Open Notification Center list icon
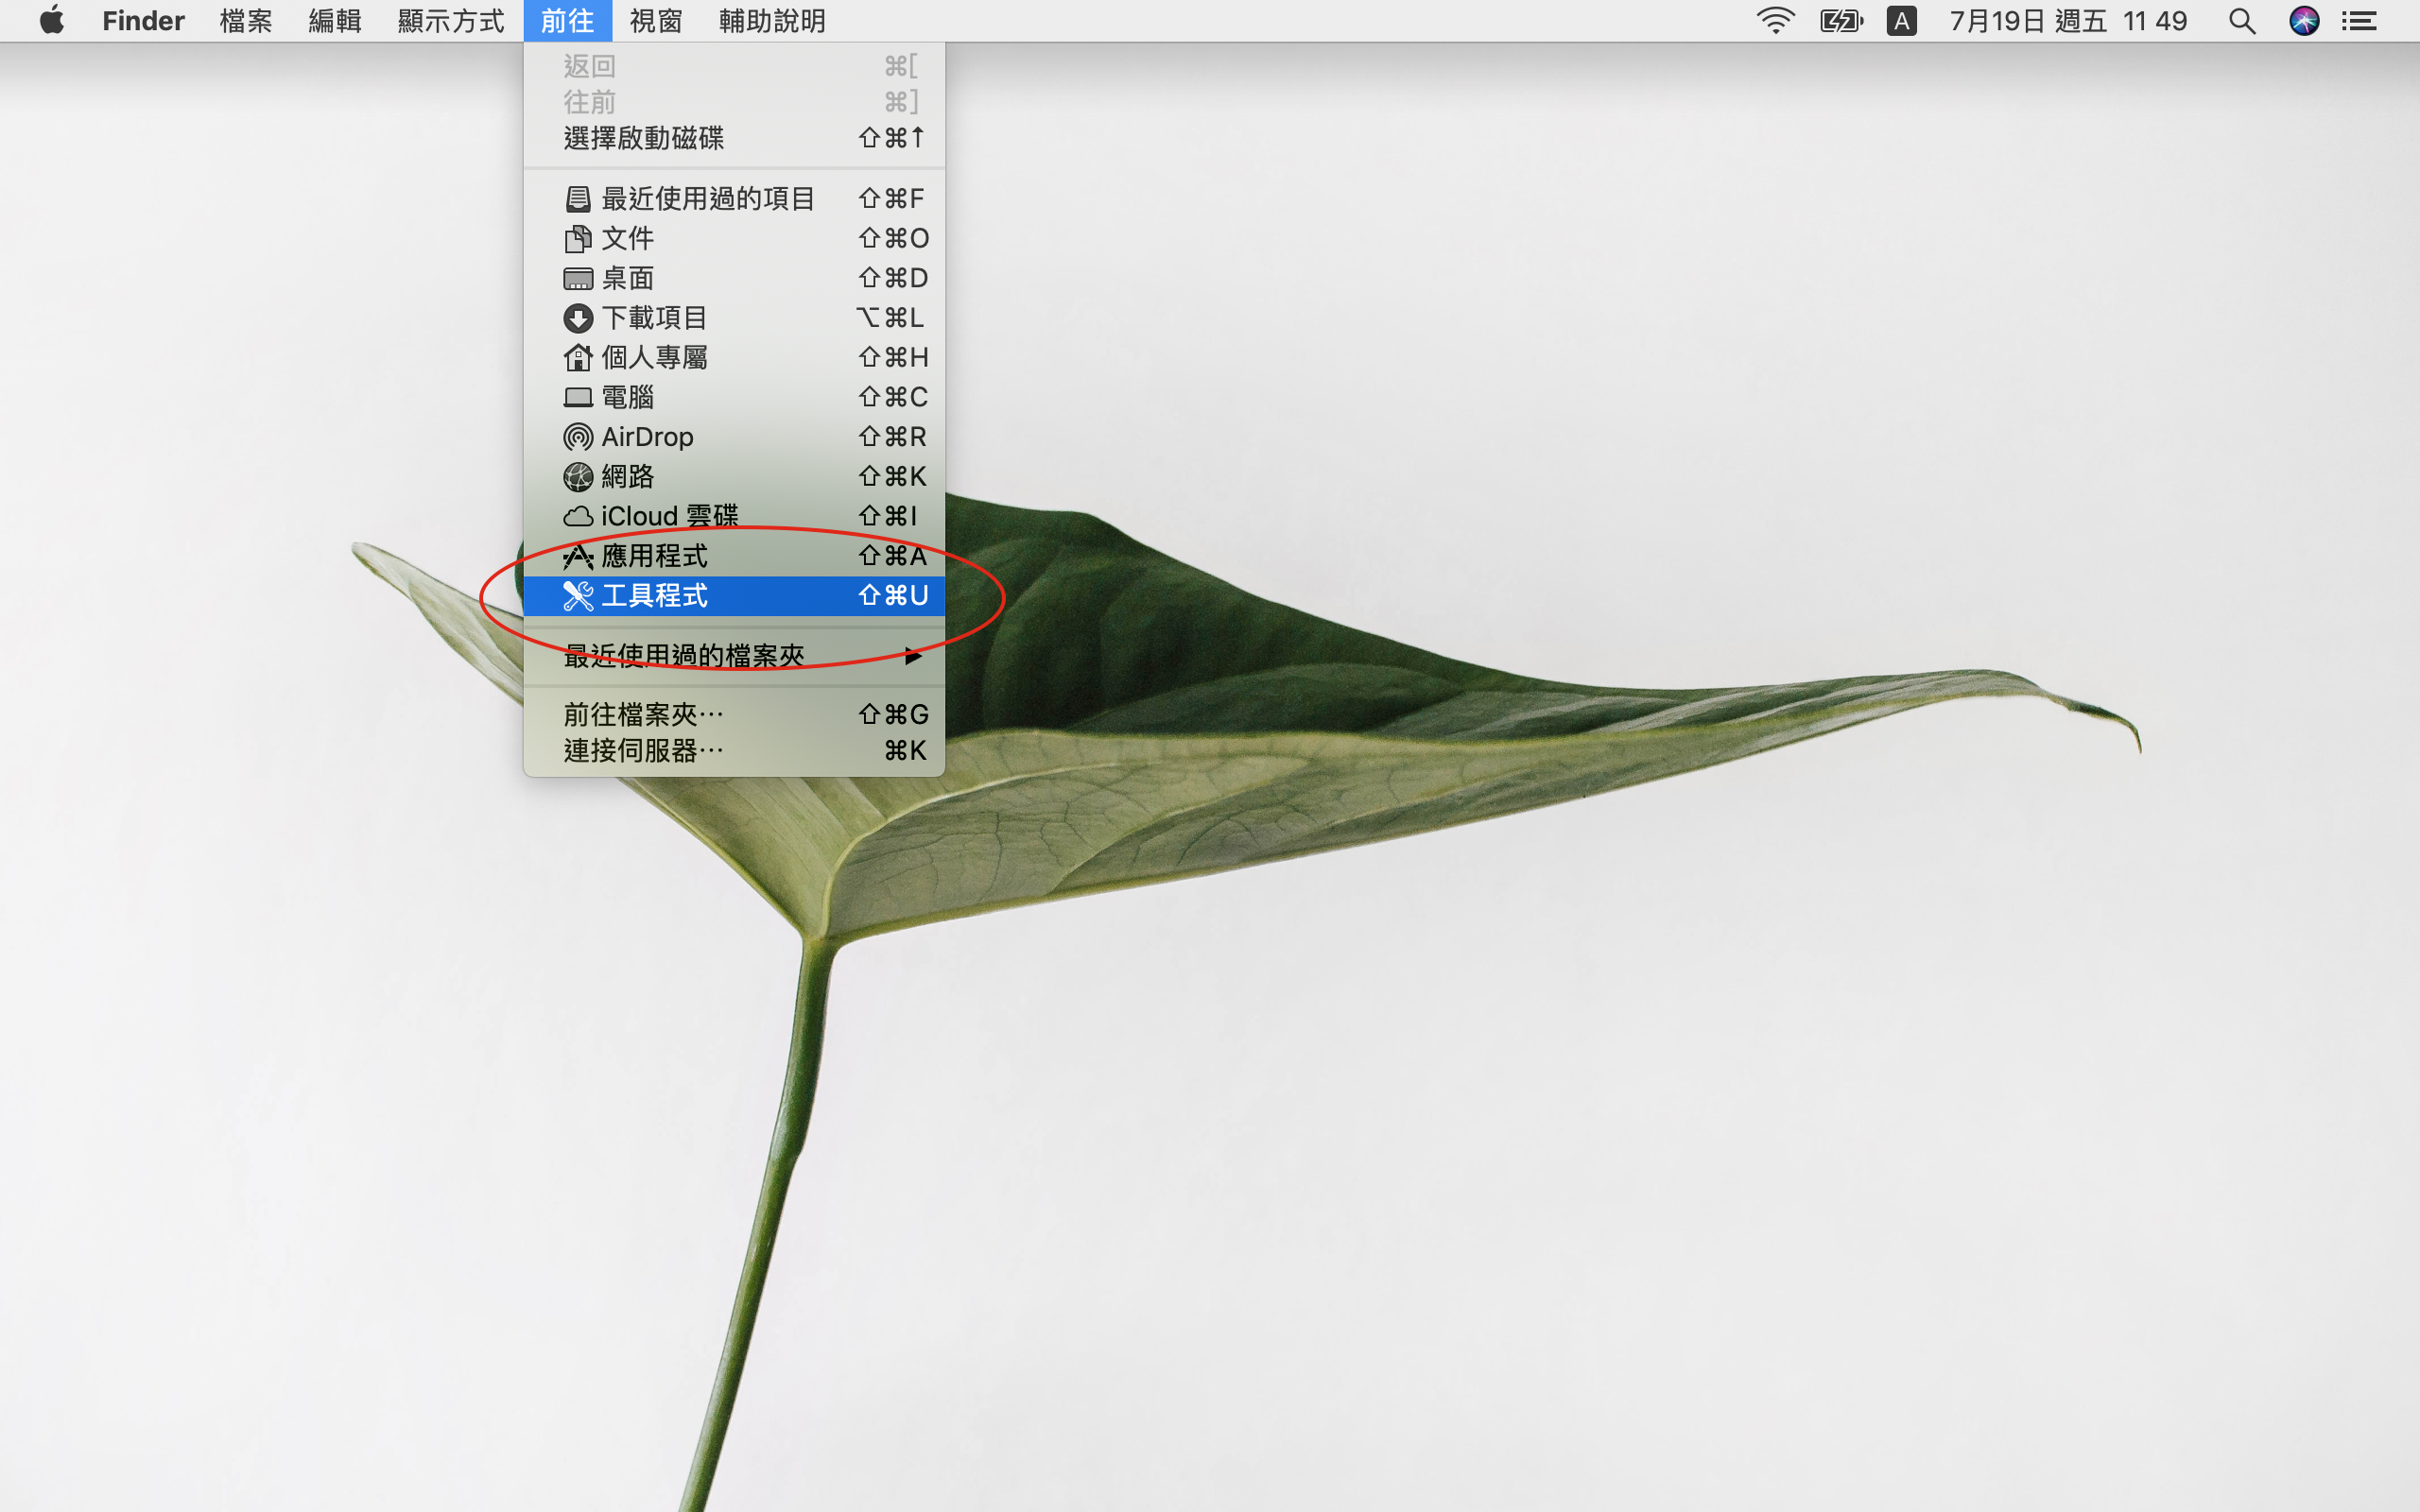The height and width of the screenshot is (1512, 2420). tap(2359, 21)
